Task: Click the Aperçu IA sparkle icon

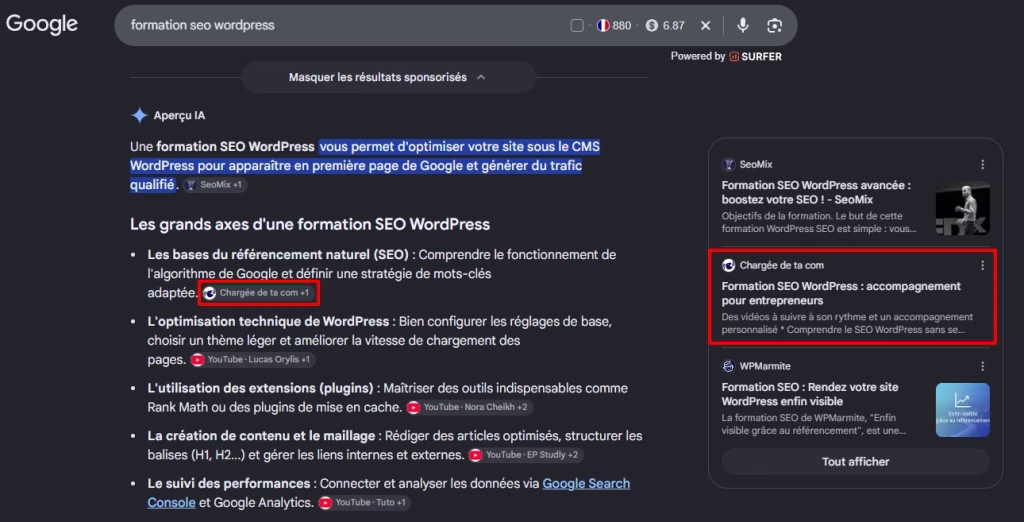Action: [139, 116]
